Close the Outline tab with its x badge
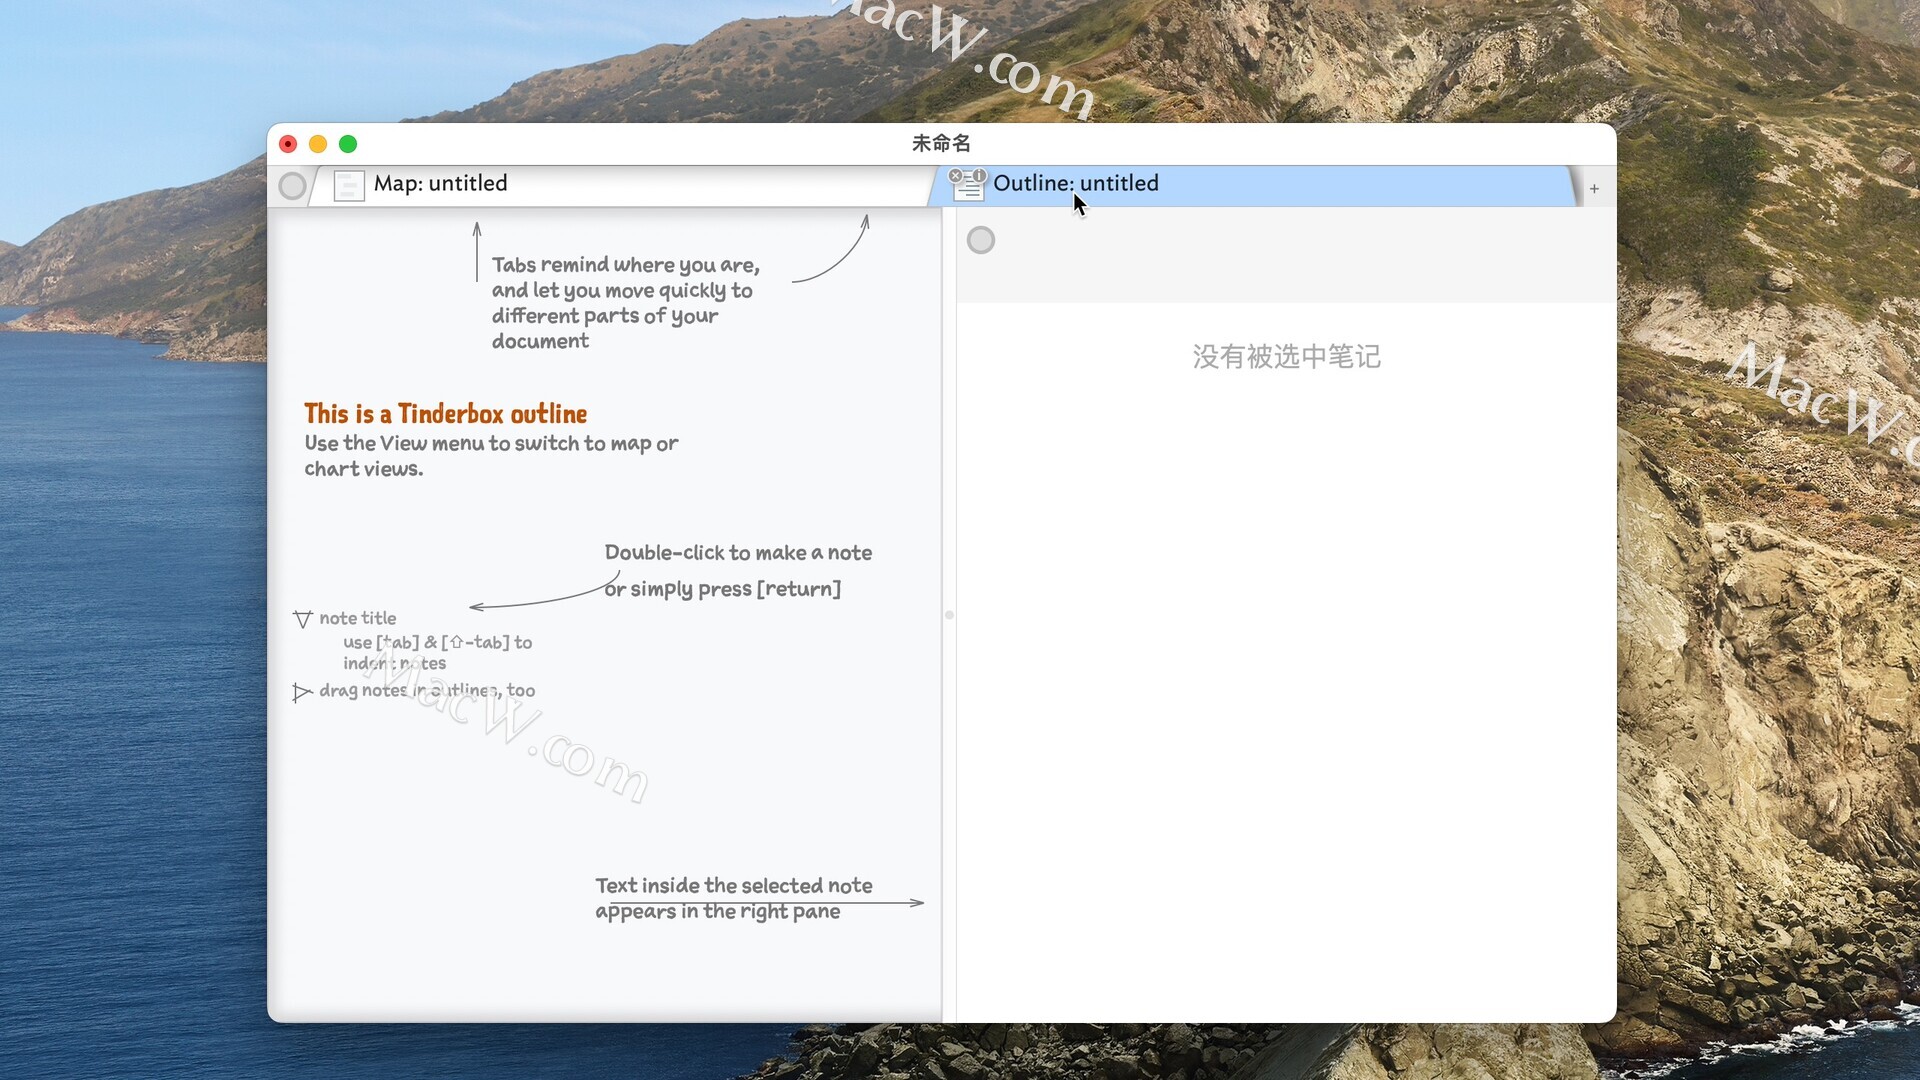The width and height of the screenshot is (1920, 1080). tap(955, 176)
